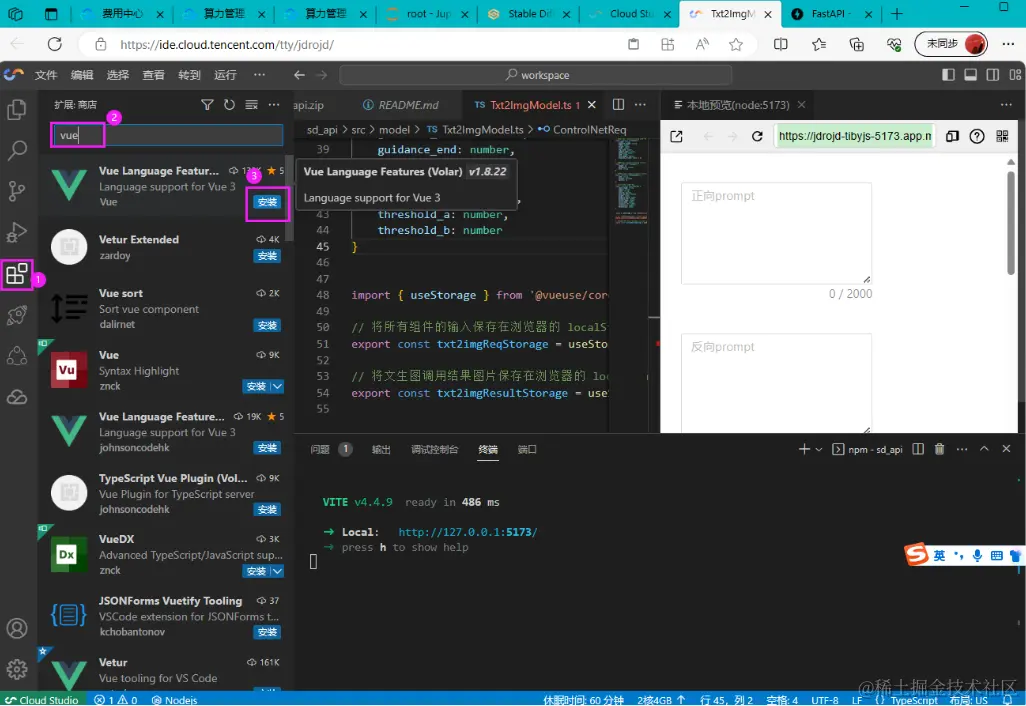The image size is (1026, 706).
Task: Focus the 反向prompt text area
Action: 776,382
